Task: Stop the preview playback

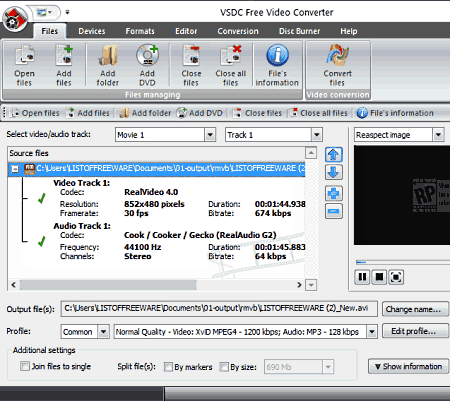Action: pyautogui.click(x=379, y=277)
